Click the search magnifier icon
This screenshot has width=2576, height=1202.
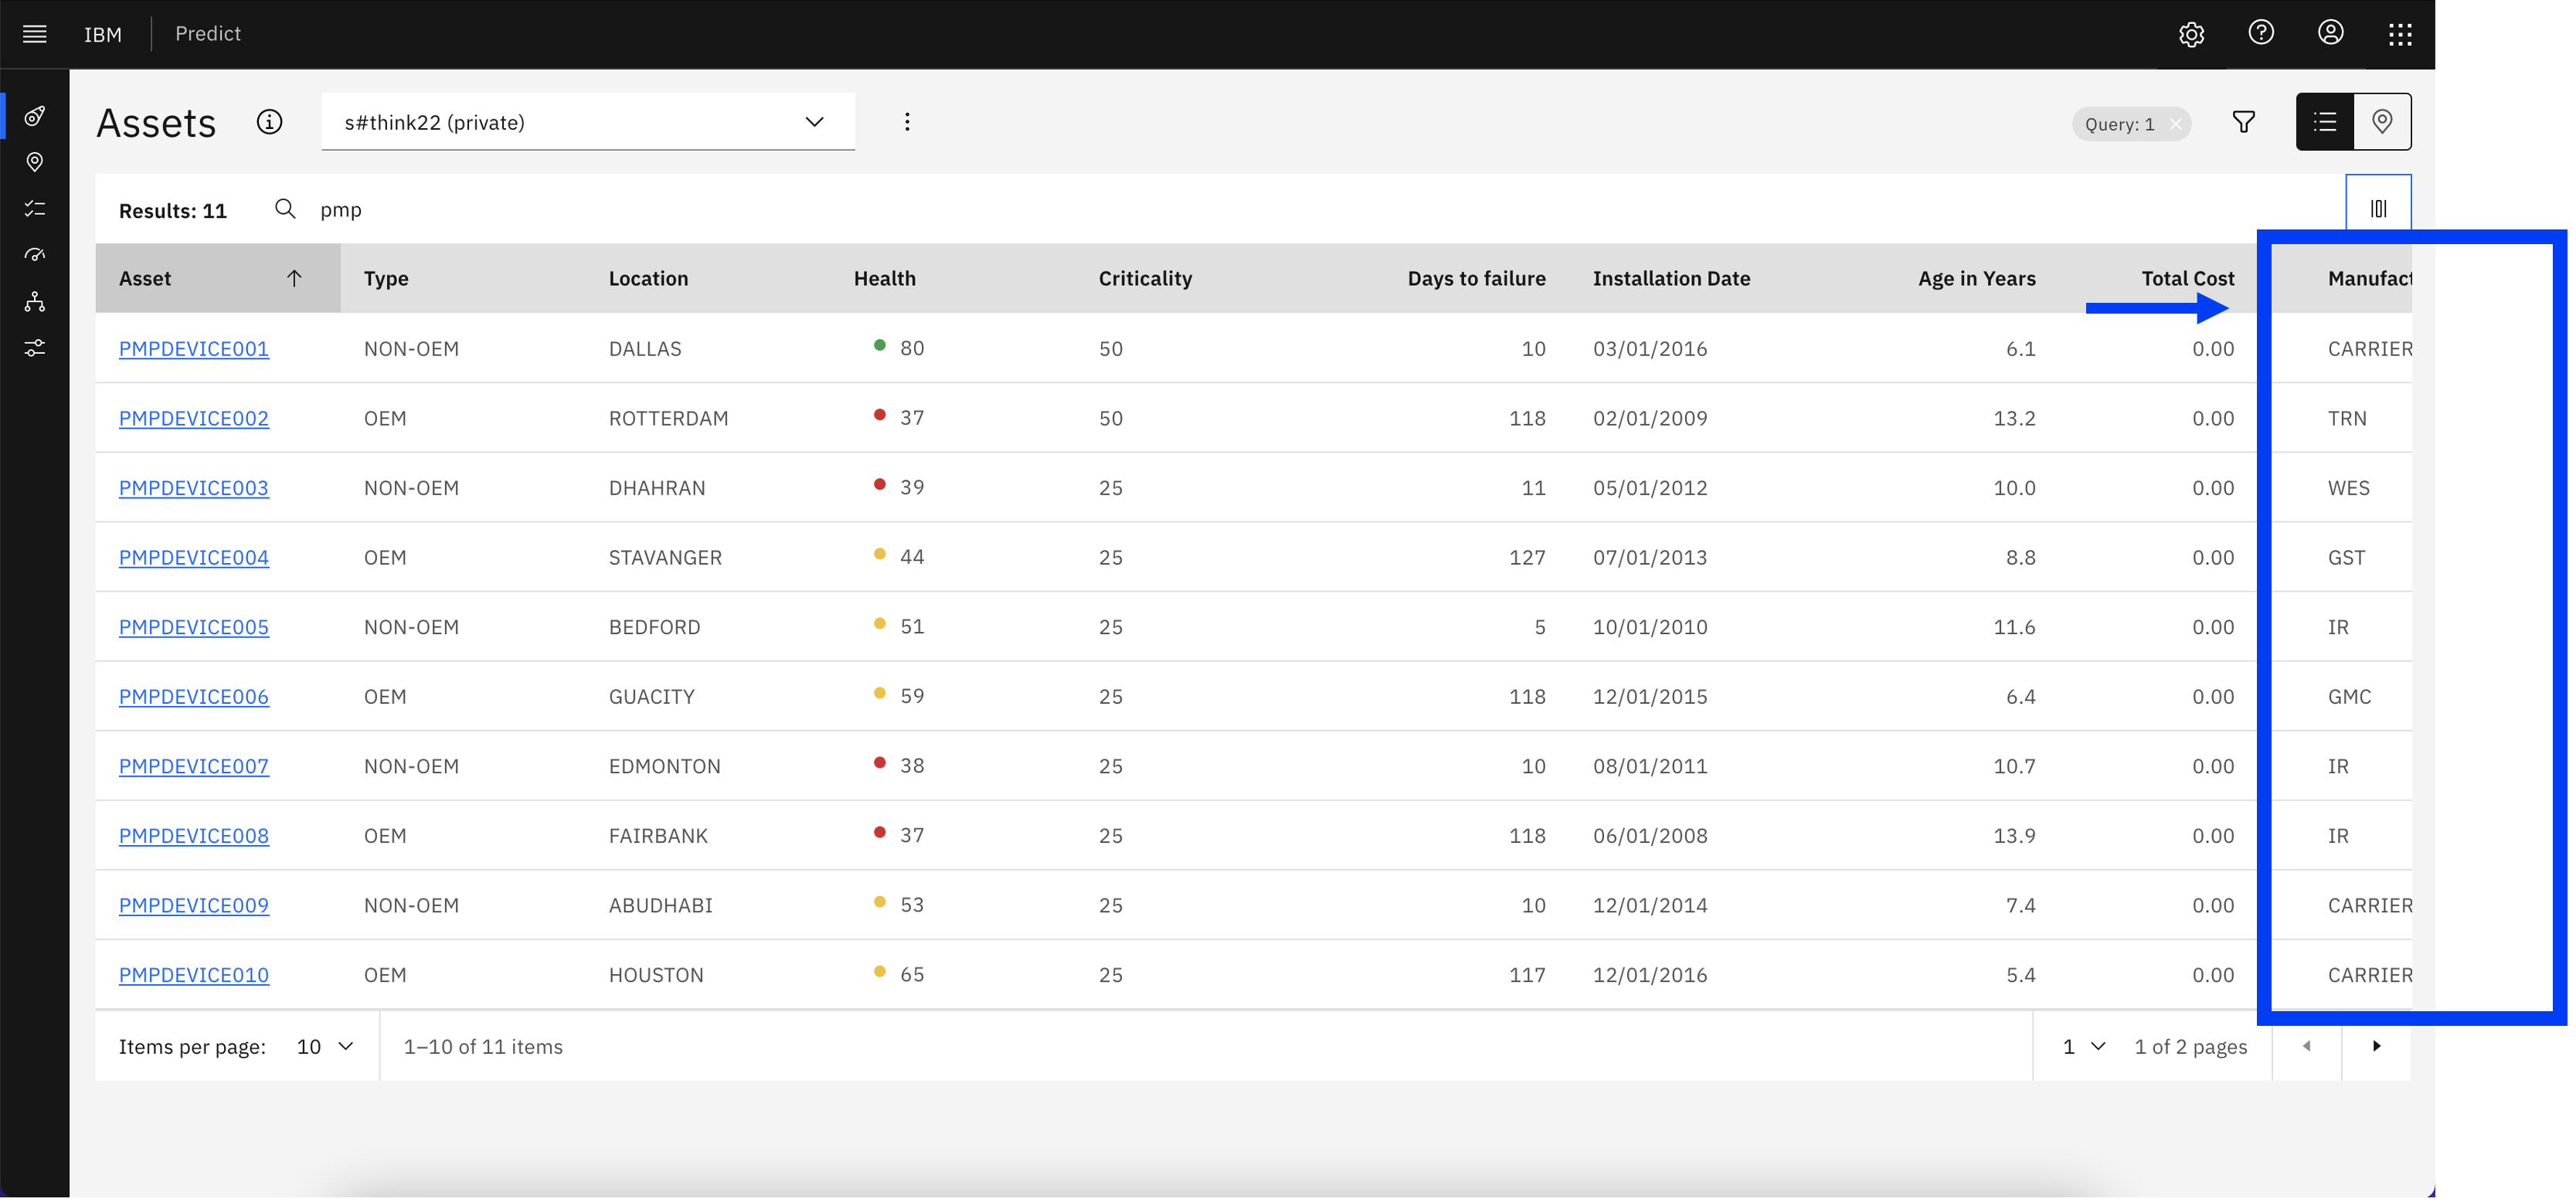pos(285,209)
